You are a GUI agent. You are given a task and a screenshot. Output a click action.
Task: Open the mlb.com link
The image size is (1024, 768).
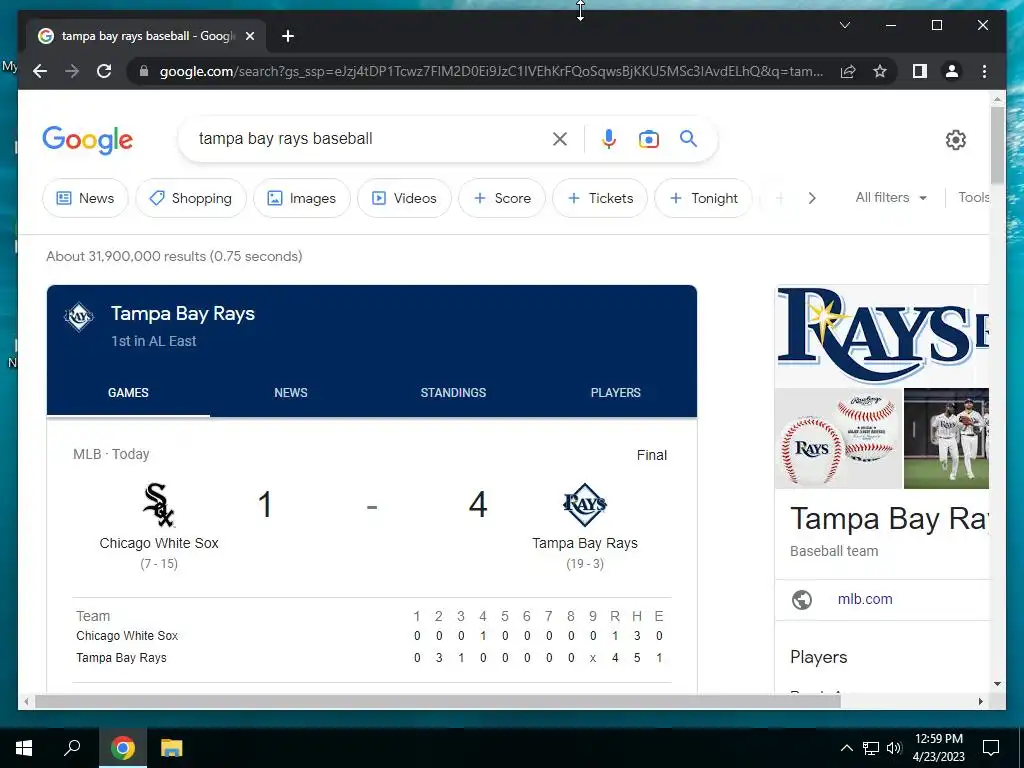(865, 599)
